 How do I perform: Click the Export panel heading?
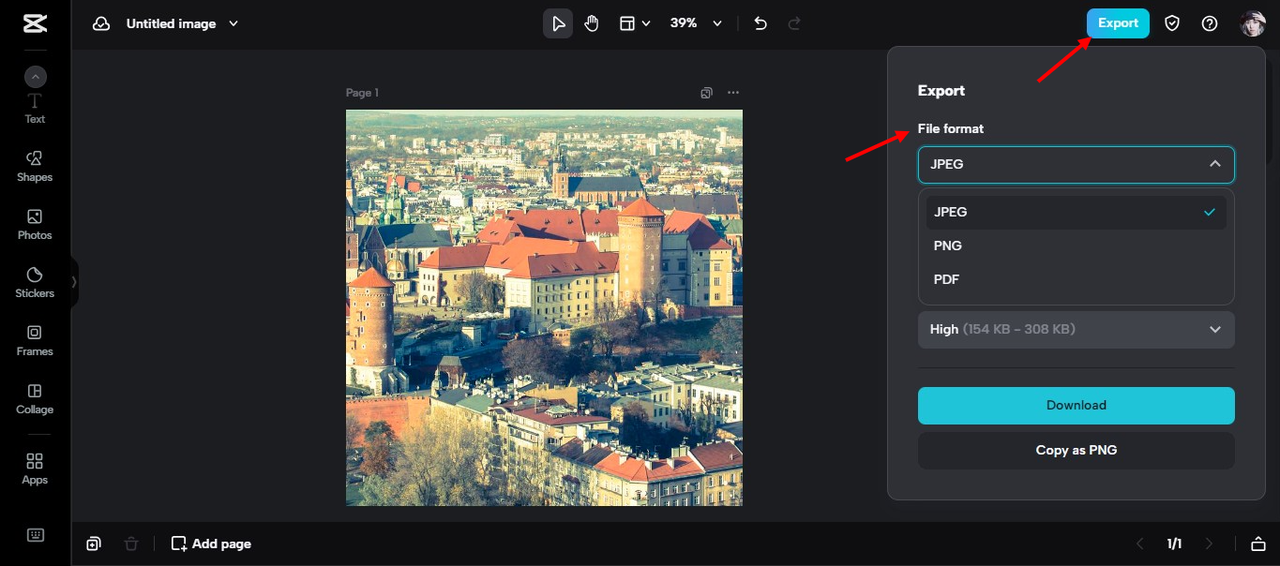941,91
